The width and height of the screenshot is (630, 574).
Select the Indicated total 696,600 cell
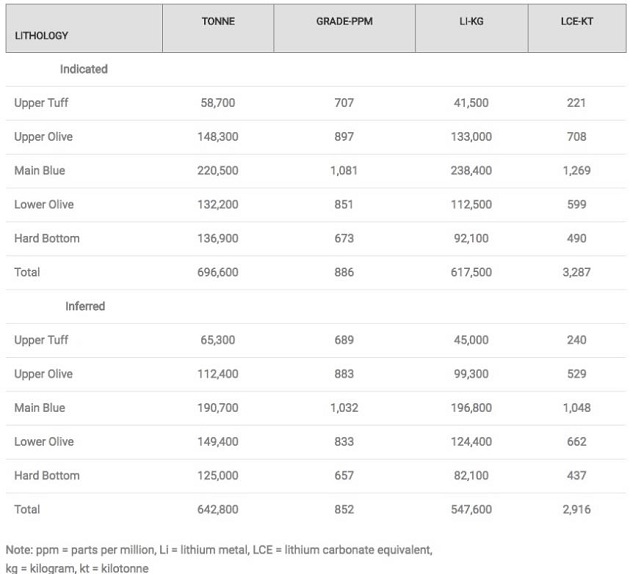(x=218, y=272)
